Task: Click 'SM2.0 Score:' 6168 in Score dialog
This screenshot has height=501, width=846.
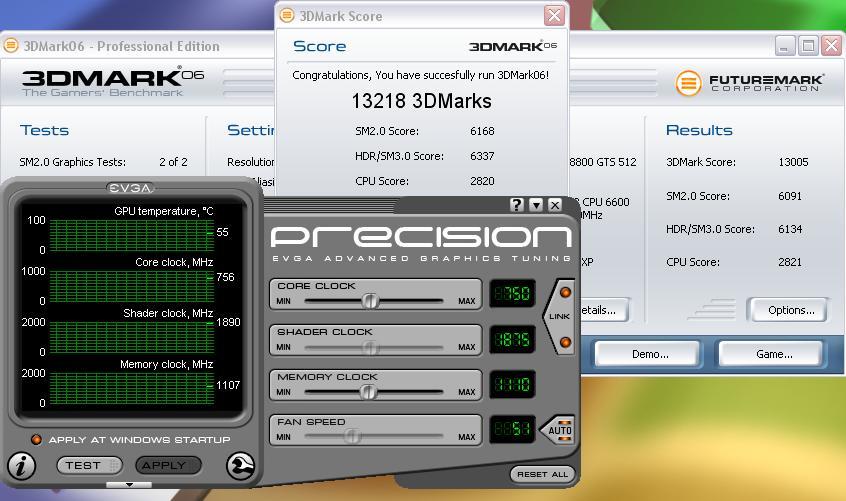Action: click(x=425, y=131)
